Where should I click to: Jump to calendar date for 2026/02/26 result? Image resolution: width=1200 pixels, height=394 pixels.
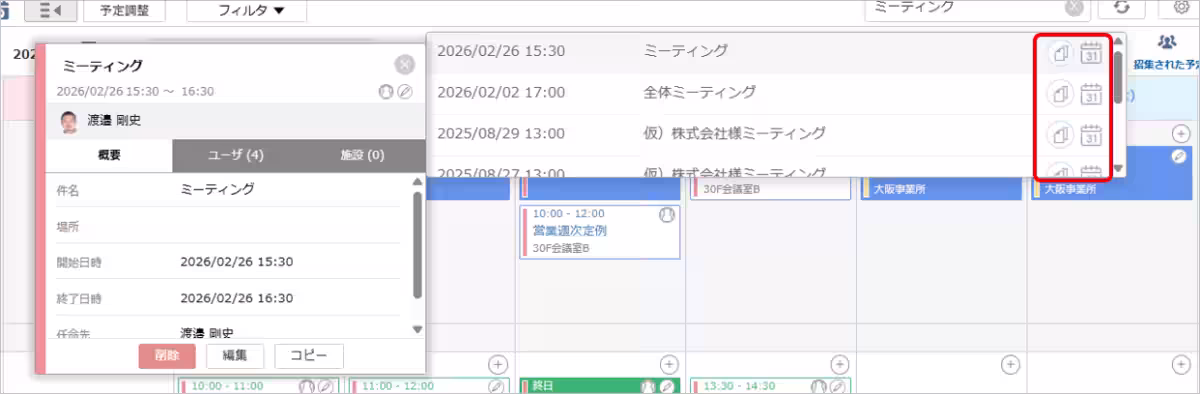pyautogui.click(x=1091, y=52)
